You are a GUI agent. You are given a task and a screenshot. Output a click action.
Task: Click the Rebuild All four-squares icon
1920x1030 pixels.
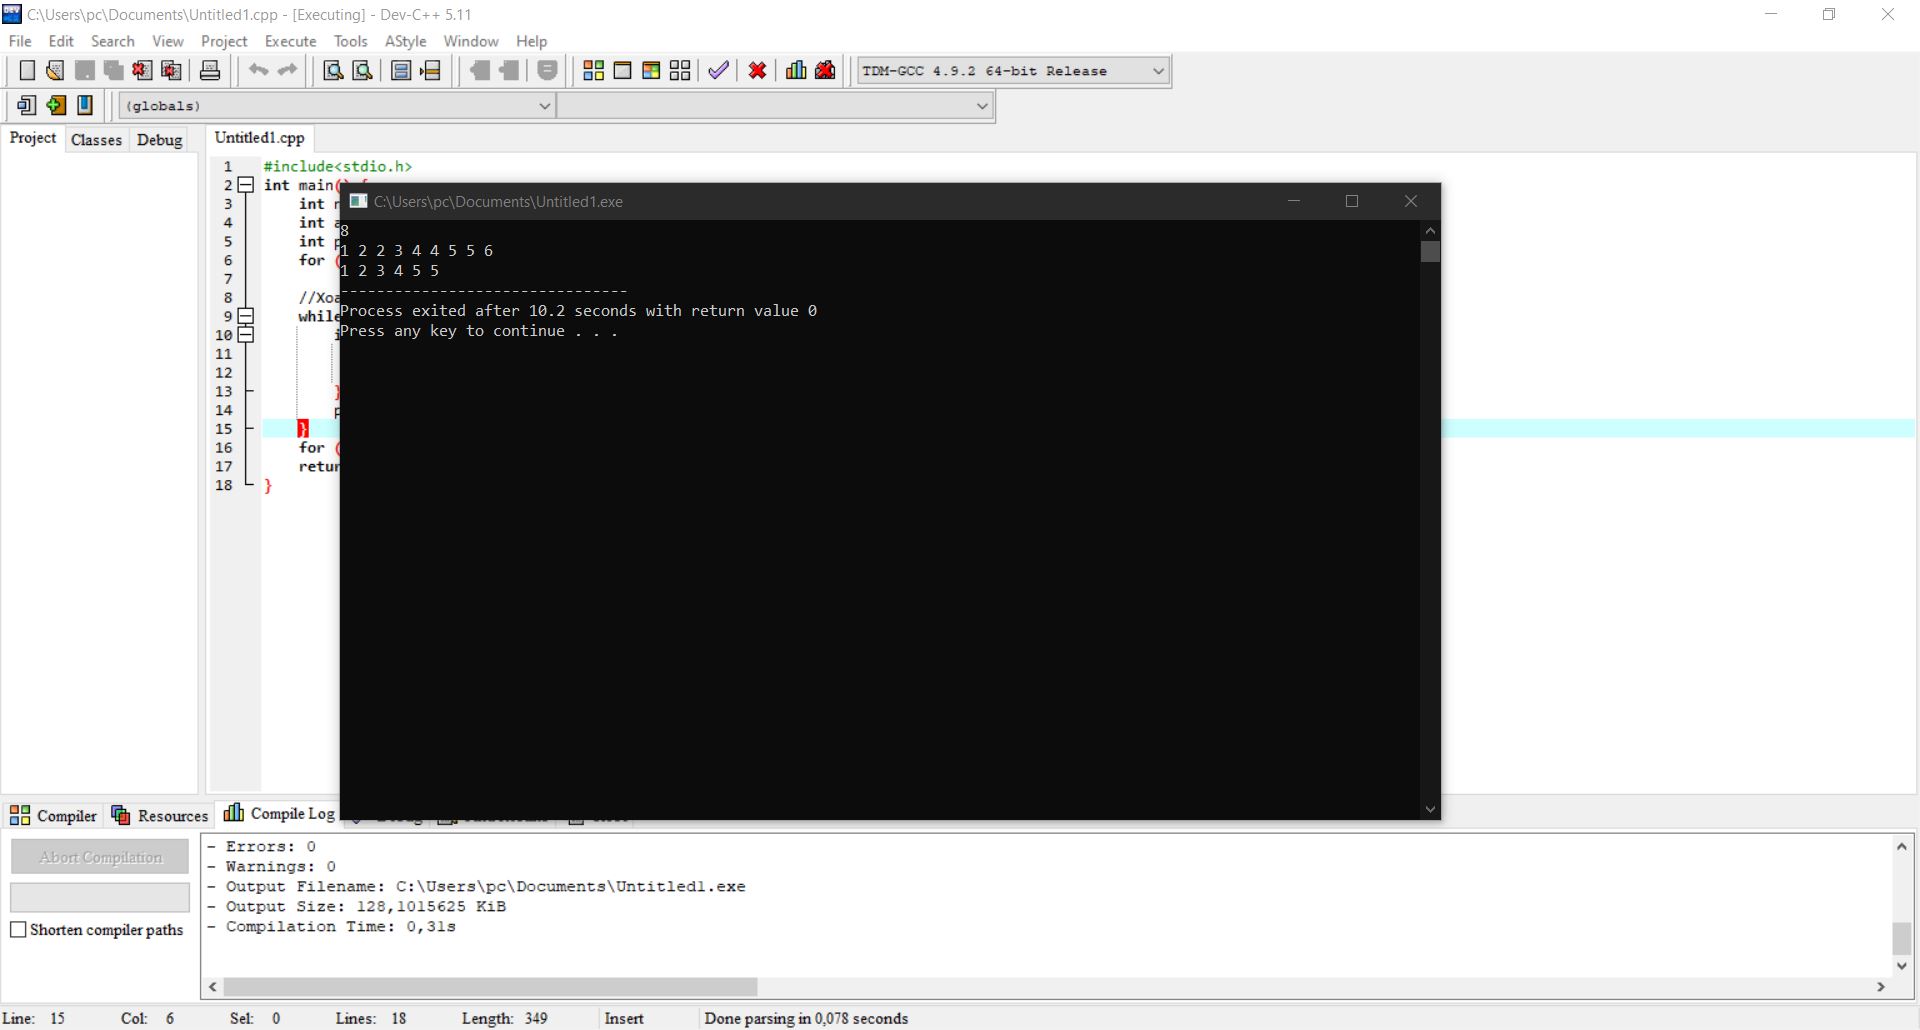pyautogui.click(x=680, y=70)
